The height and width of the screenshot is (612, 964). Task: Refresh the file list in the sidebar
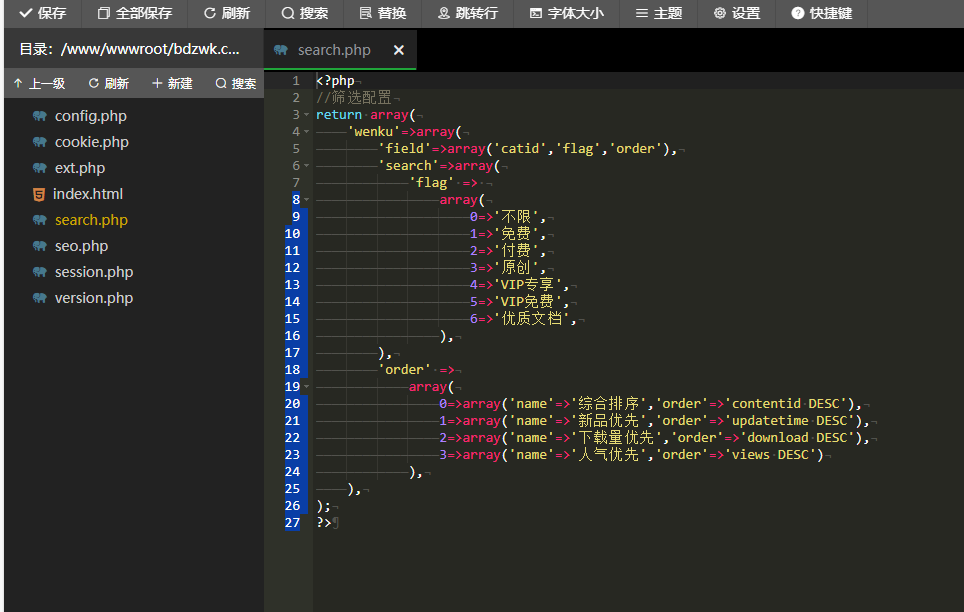click(x=108, y=83)
